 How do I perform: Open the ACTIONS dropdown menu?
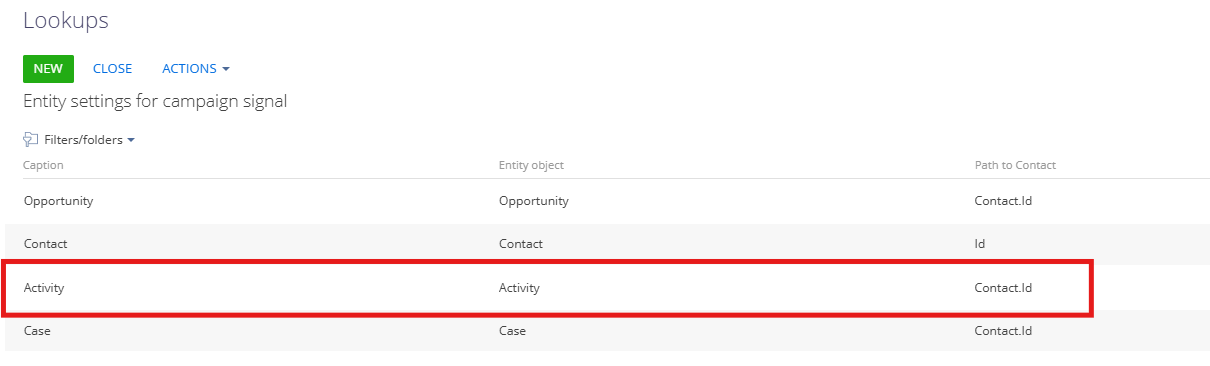click(x=196, y=69)
